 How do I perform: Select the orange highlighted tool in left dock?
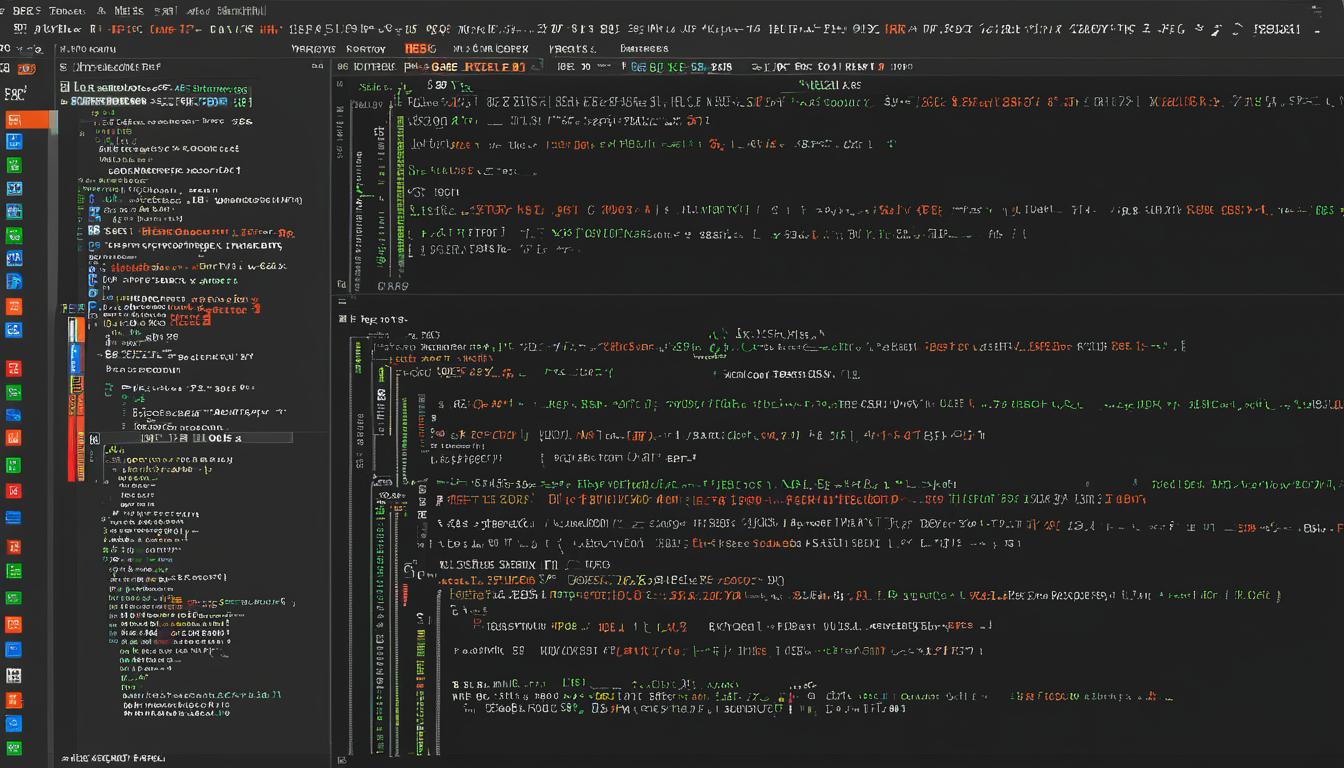pyautogui.click(x=15, y=121)
